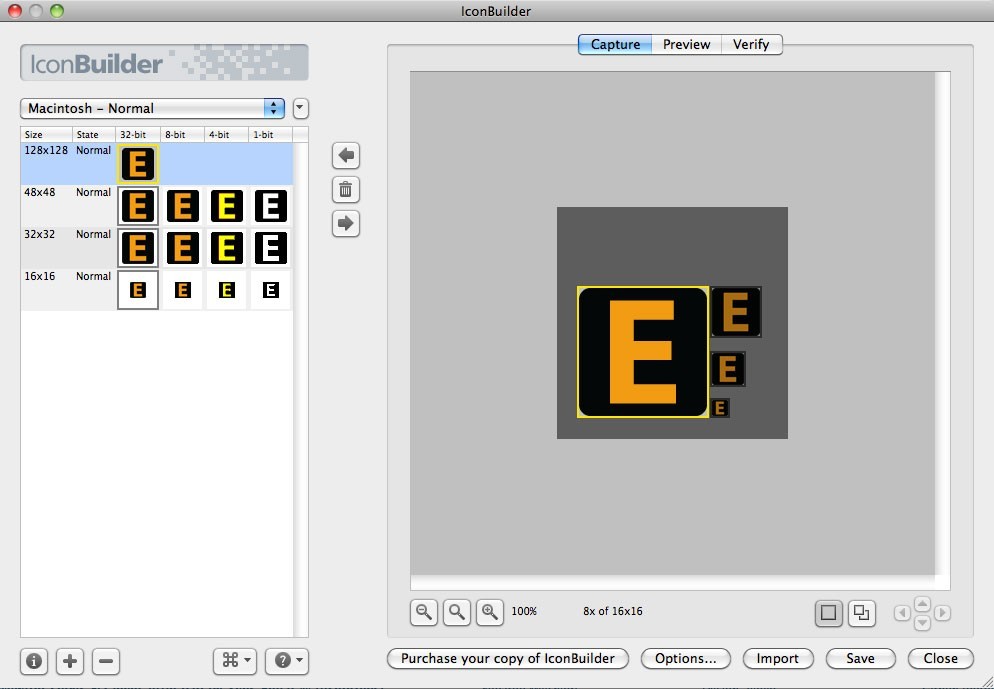Click the Close button
Viewport: 994px width, 689px height.
pos(941,659)
